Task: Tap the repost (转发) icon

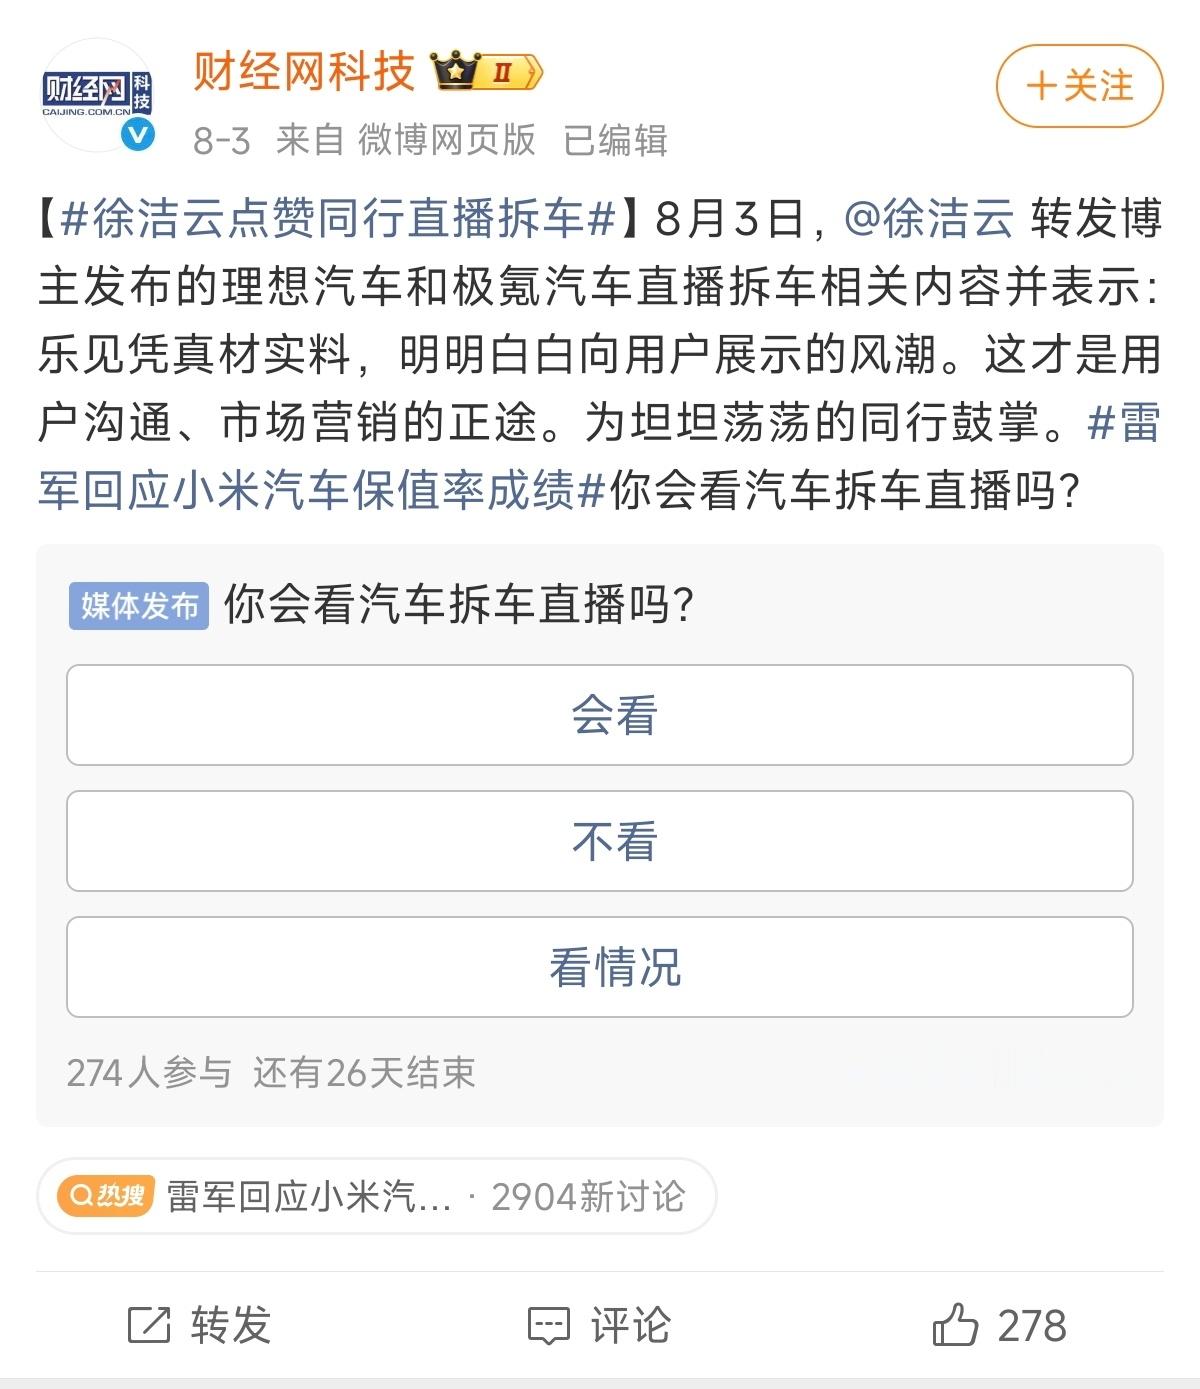Action: (x=150, y=1326)
